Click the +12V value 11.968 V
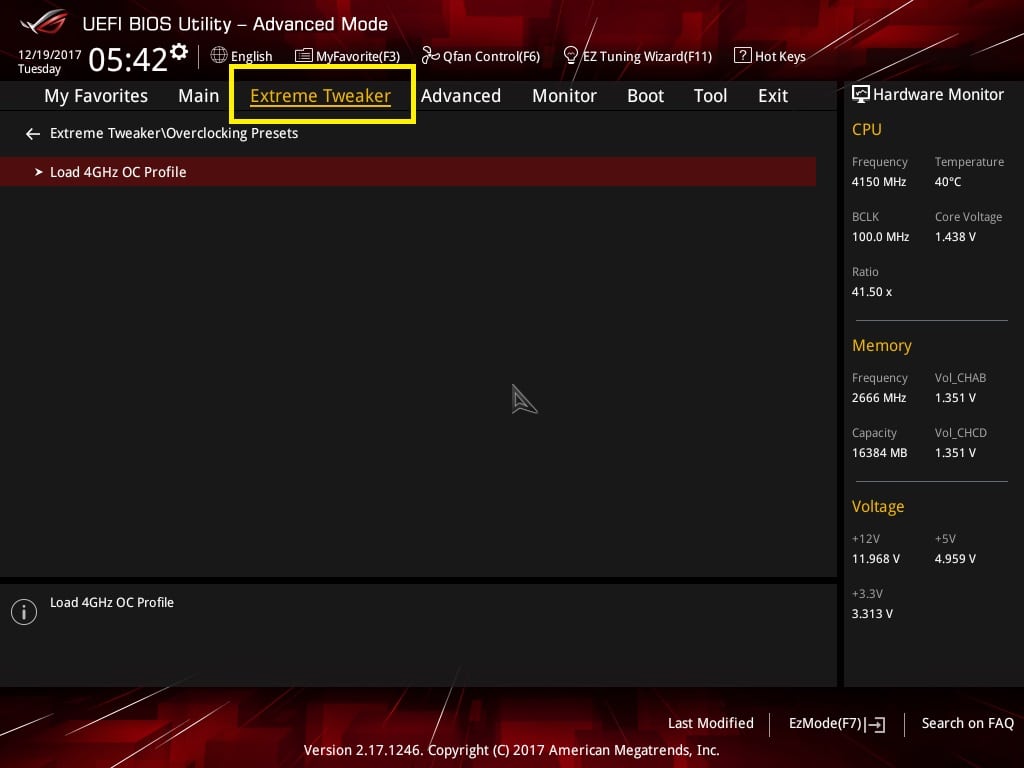Viewport: 1024px width, 768px height. (876, 558)
